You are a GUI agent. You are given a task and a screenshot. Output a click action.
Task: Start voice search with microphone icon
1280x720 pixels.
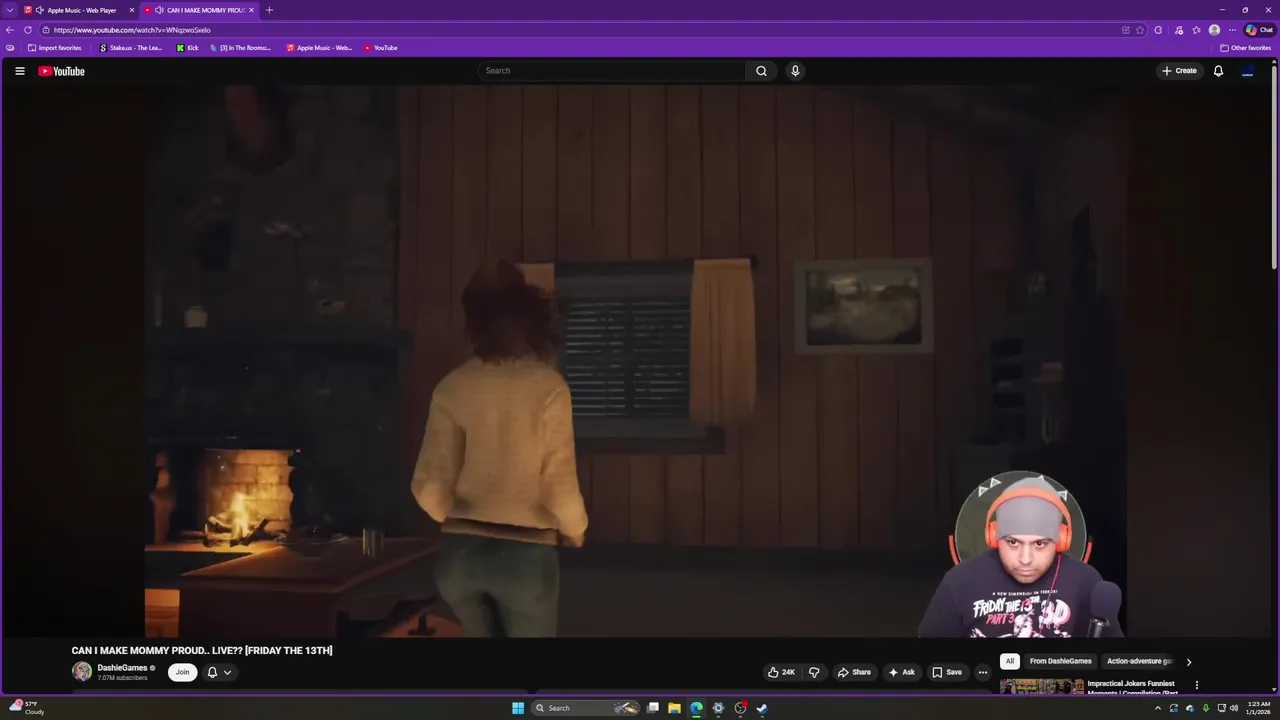[x=795, y=71]
